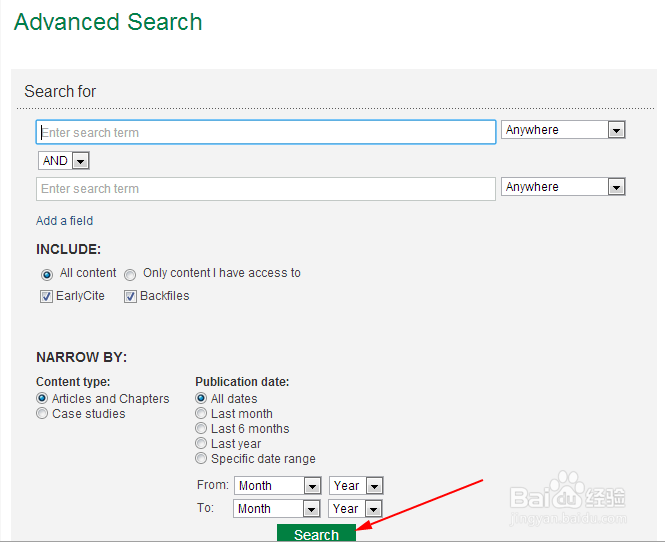Select All dates publication option
This screenshot has width=665, height=542.
(x=201, y=398)
